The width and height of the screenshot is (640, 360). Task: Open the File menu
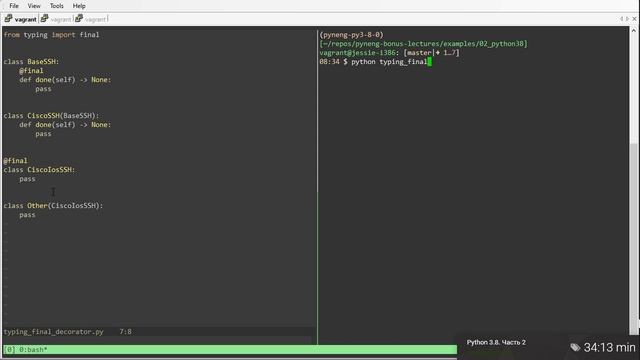pyautogui.click(x=14, y=6)
